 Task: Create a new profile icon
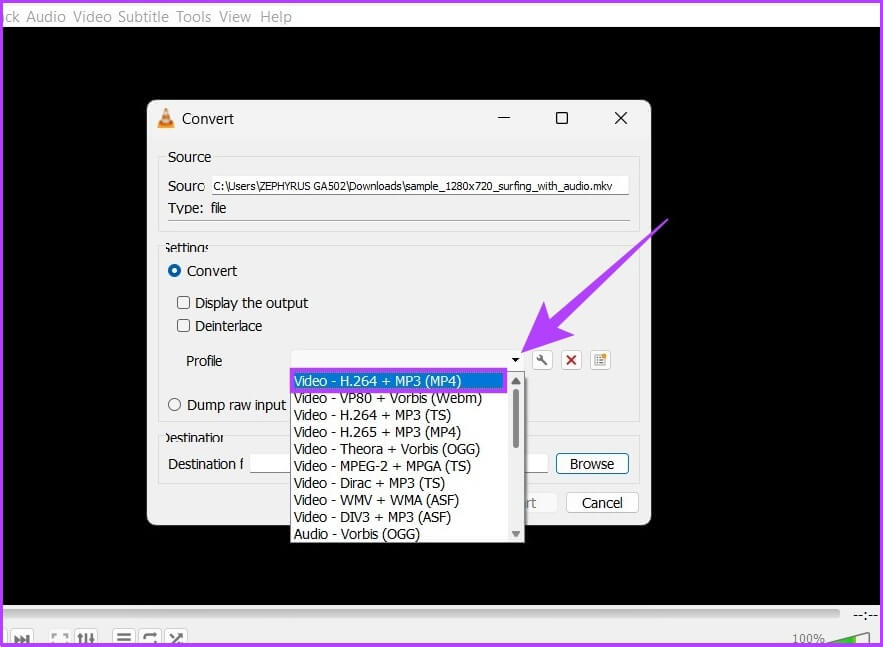point(600,360)
